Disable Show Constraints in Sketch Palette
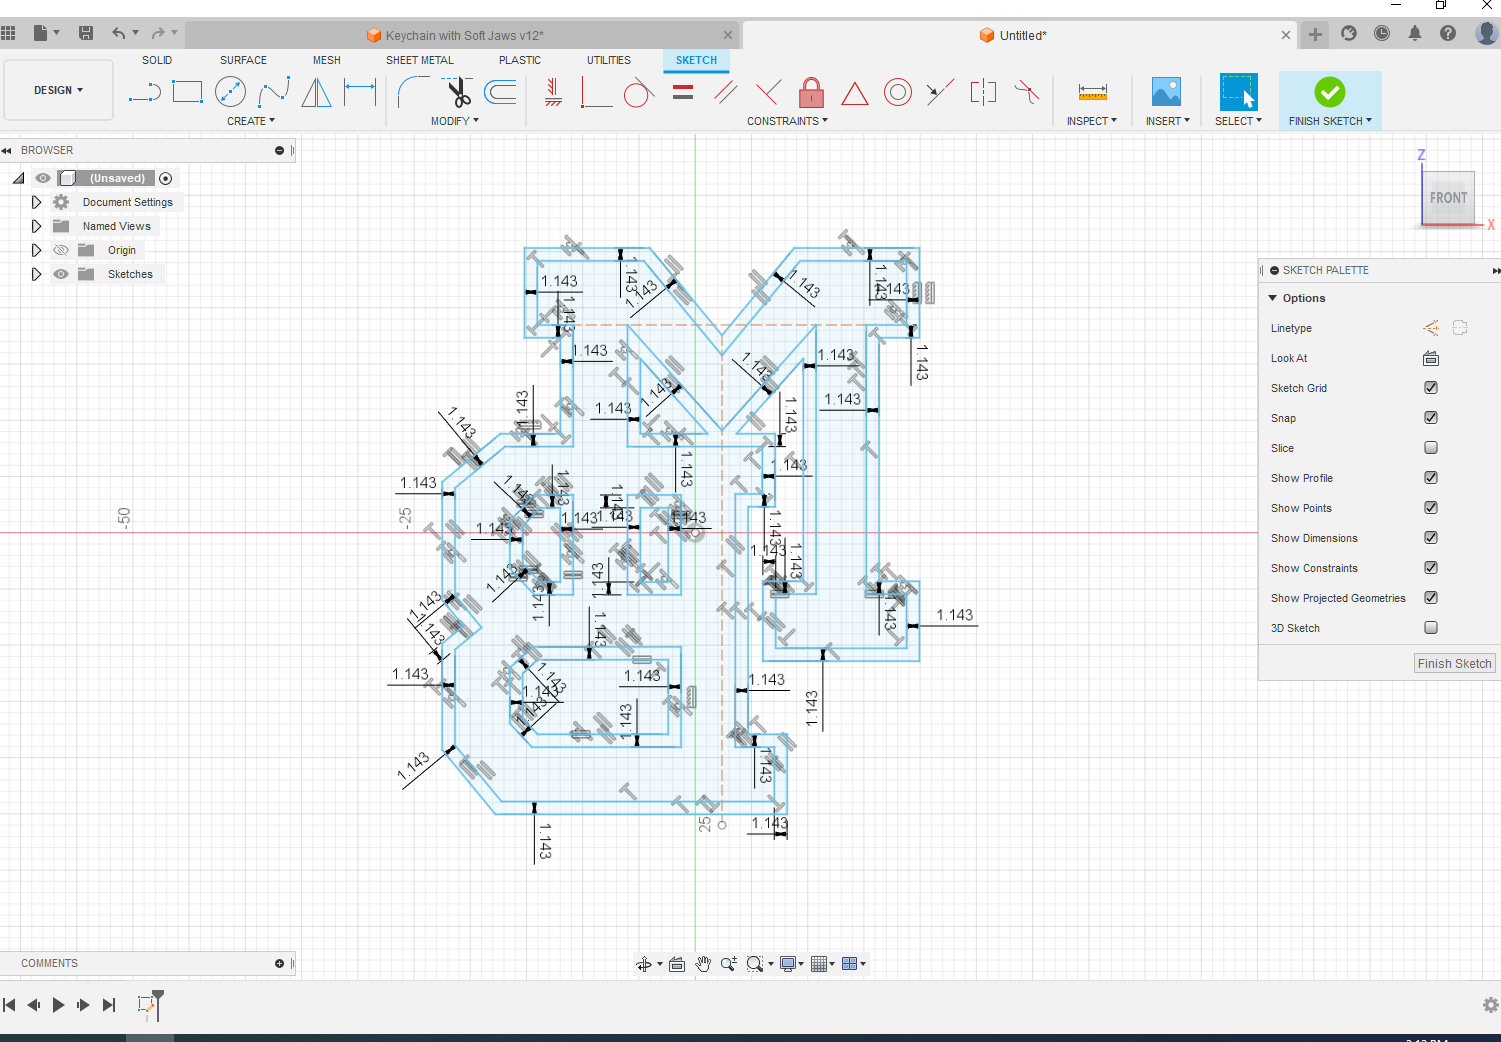The height and width of the screenshot is (1042, 1501). (x=1430, y=567)
